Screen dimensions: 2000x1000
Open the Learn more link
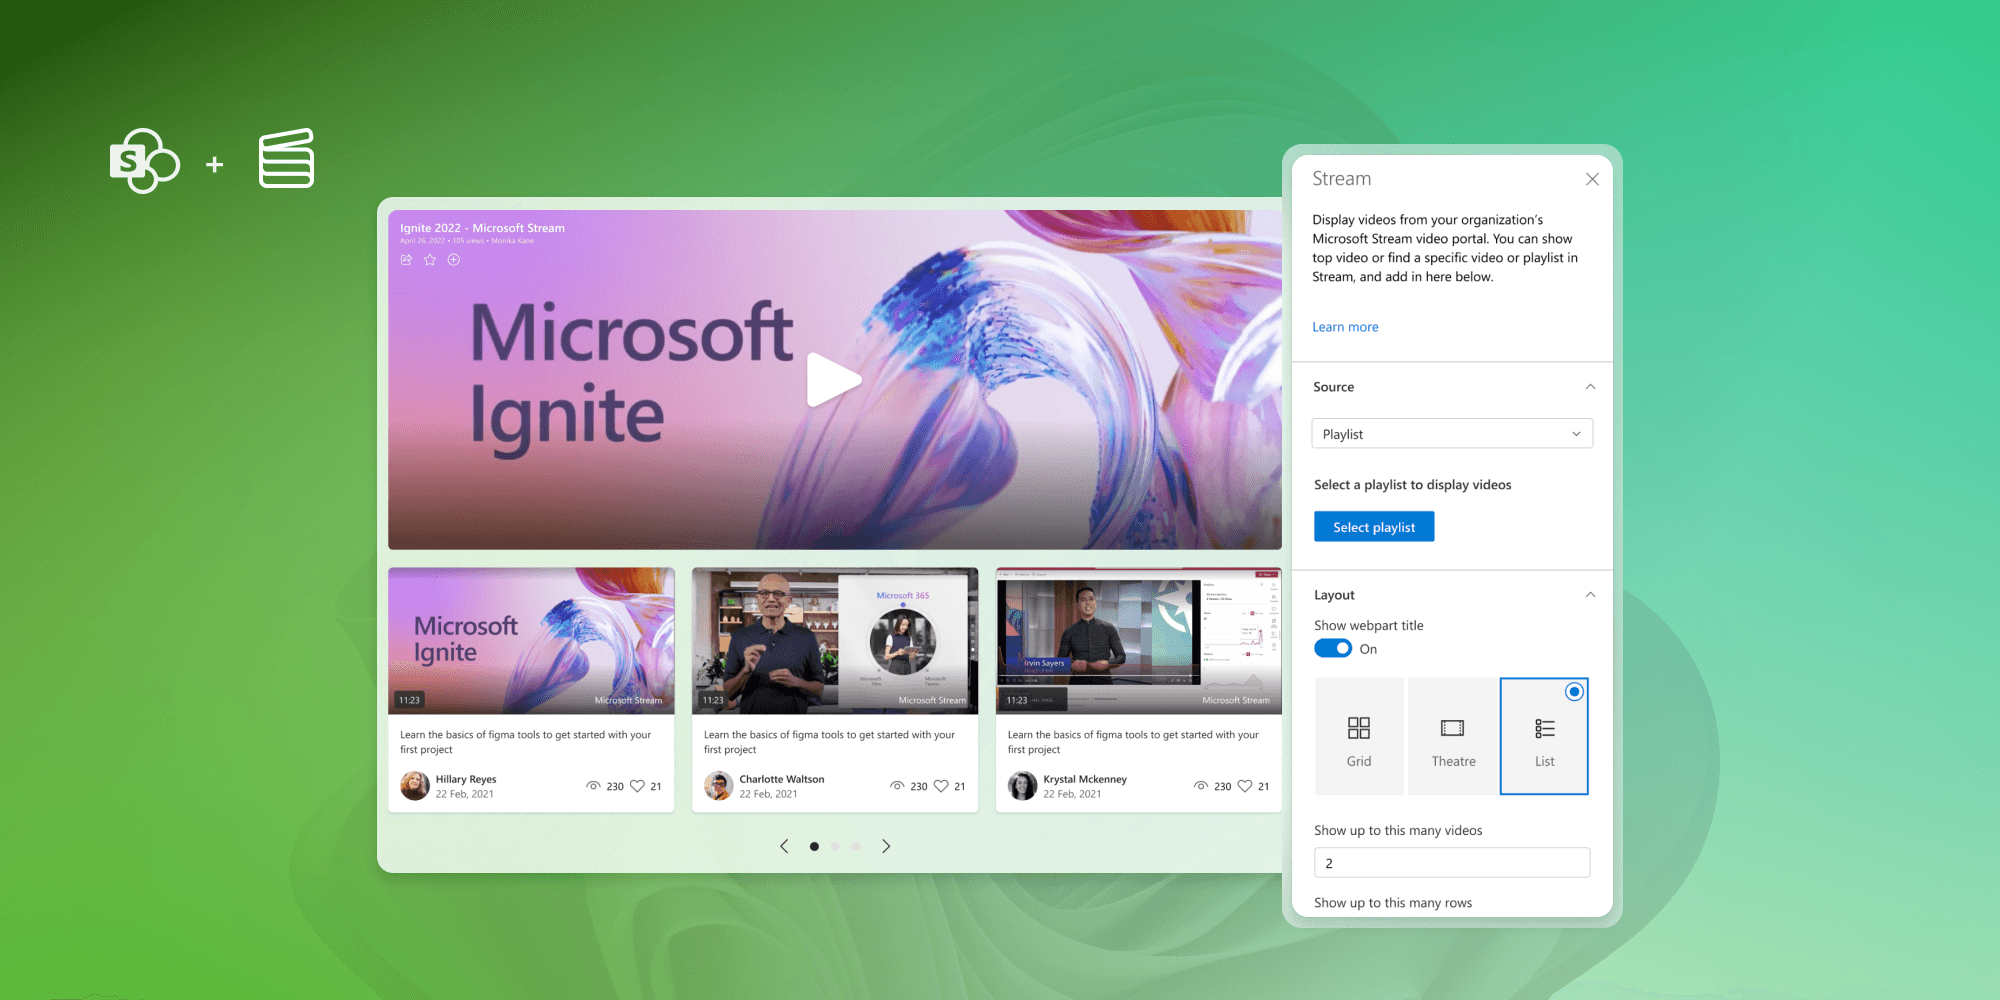pyautogui.click(x=1345, y=327)
